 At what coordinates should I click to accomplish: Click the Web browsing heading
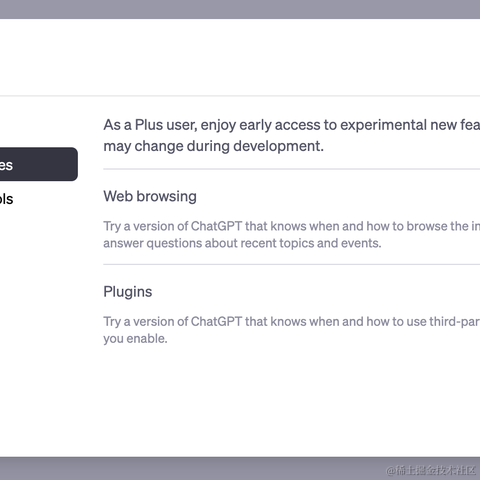pos(150,196)
